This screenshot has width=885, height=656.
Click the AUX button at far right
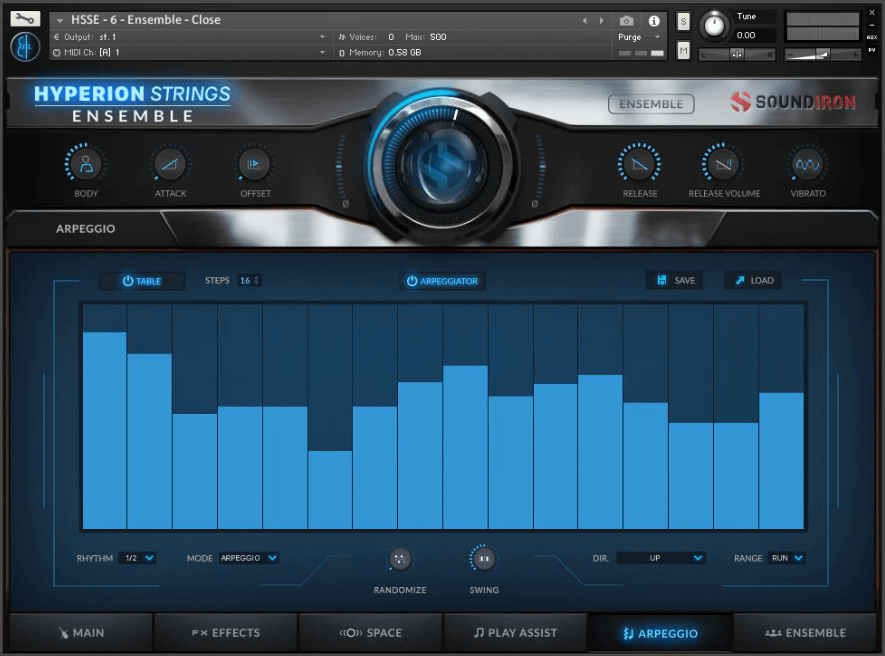click(x=872, y=37)
